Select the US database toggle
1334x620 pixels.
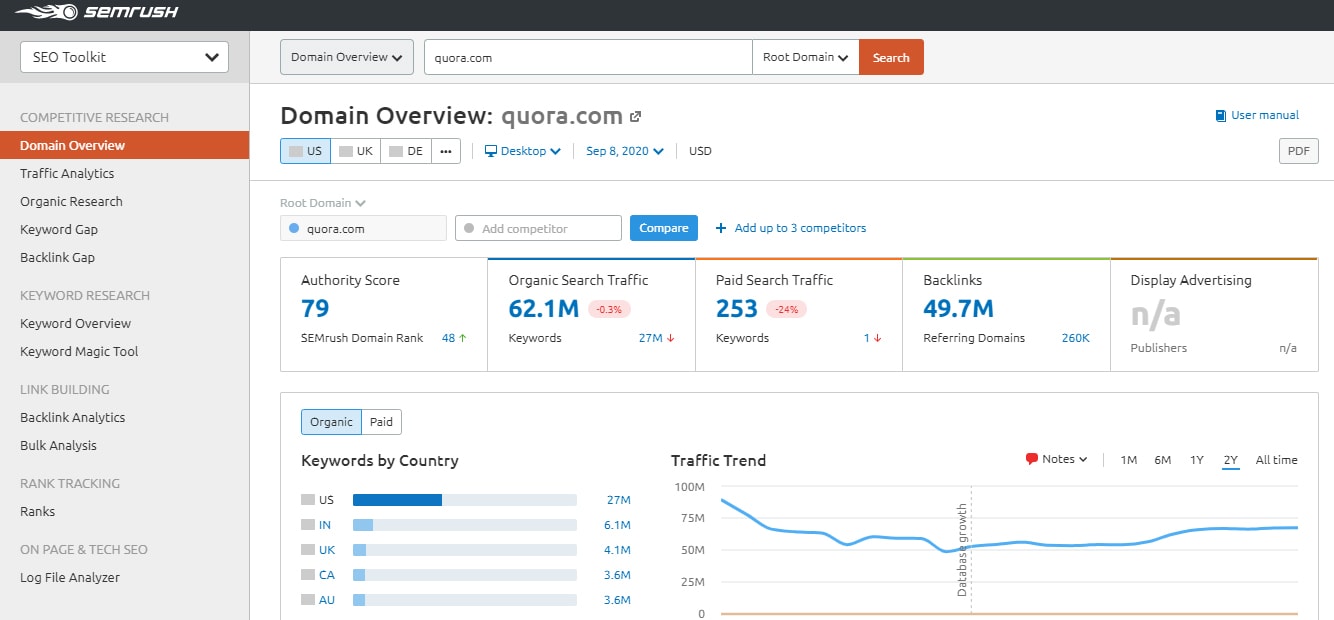[306, 151]
